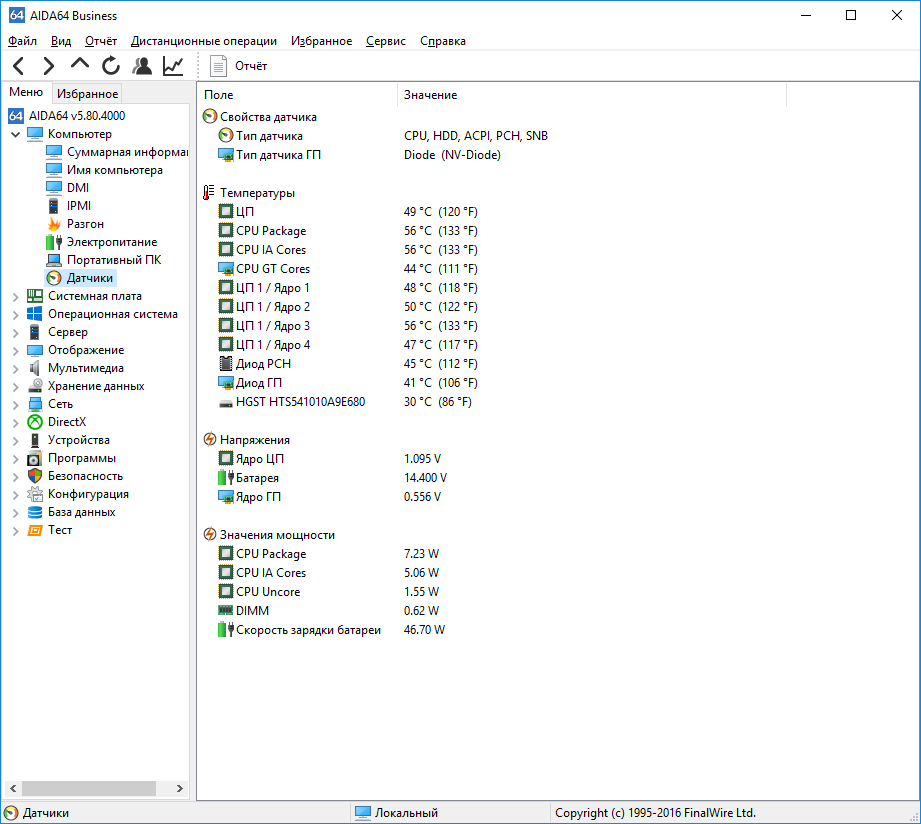The image size is (921, 824).
Task: Click the Значения мощности group icon
Action: coord(210,534)
